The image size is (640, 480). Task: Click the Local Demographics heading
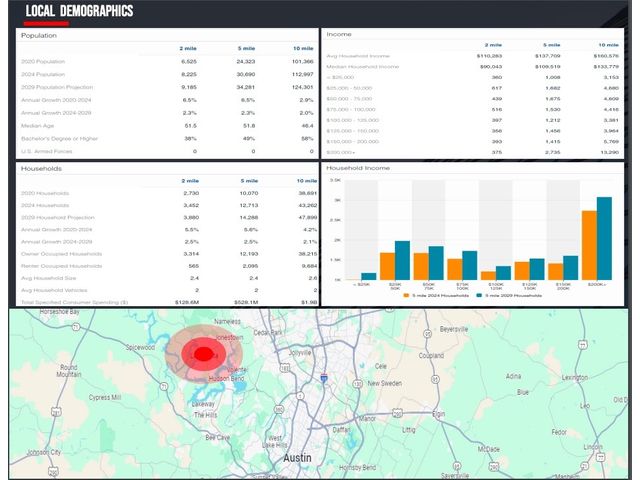click(x=79, y=11)
